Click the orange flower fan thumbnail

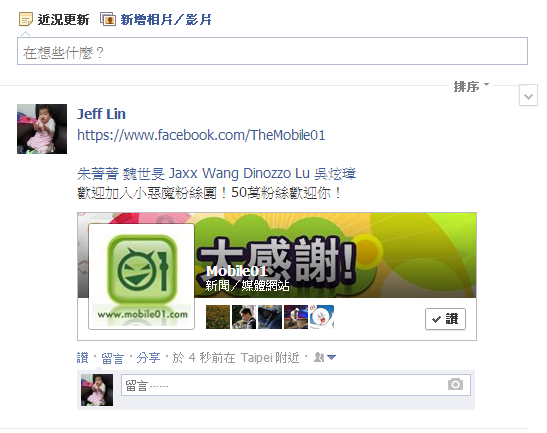tap(218, 317)
